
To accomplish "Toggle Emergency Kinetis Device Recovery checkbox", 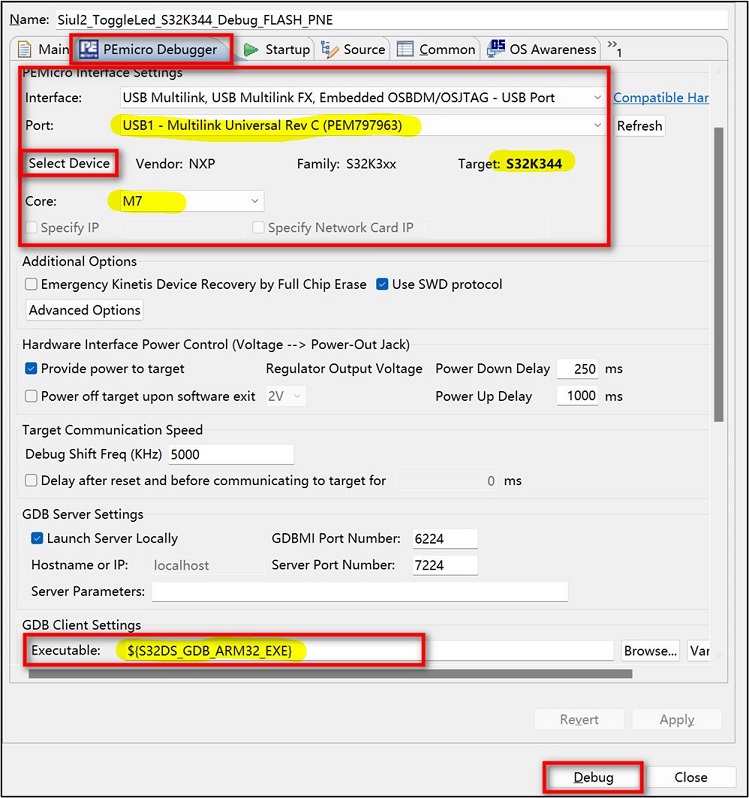I will [32, 284].
